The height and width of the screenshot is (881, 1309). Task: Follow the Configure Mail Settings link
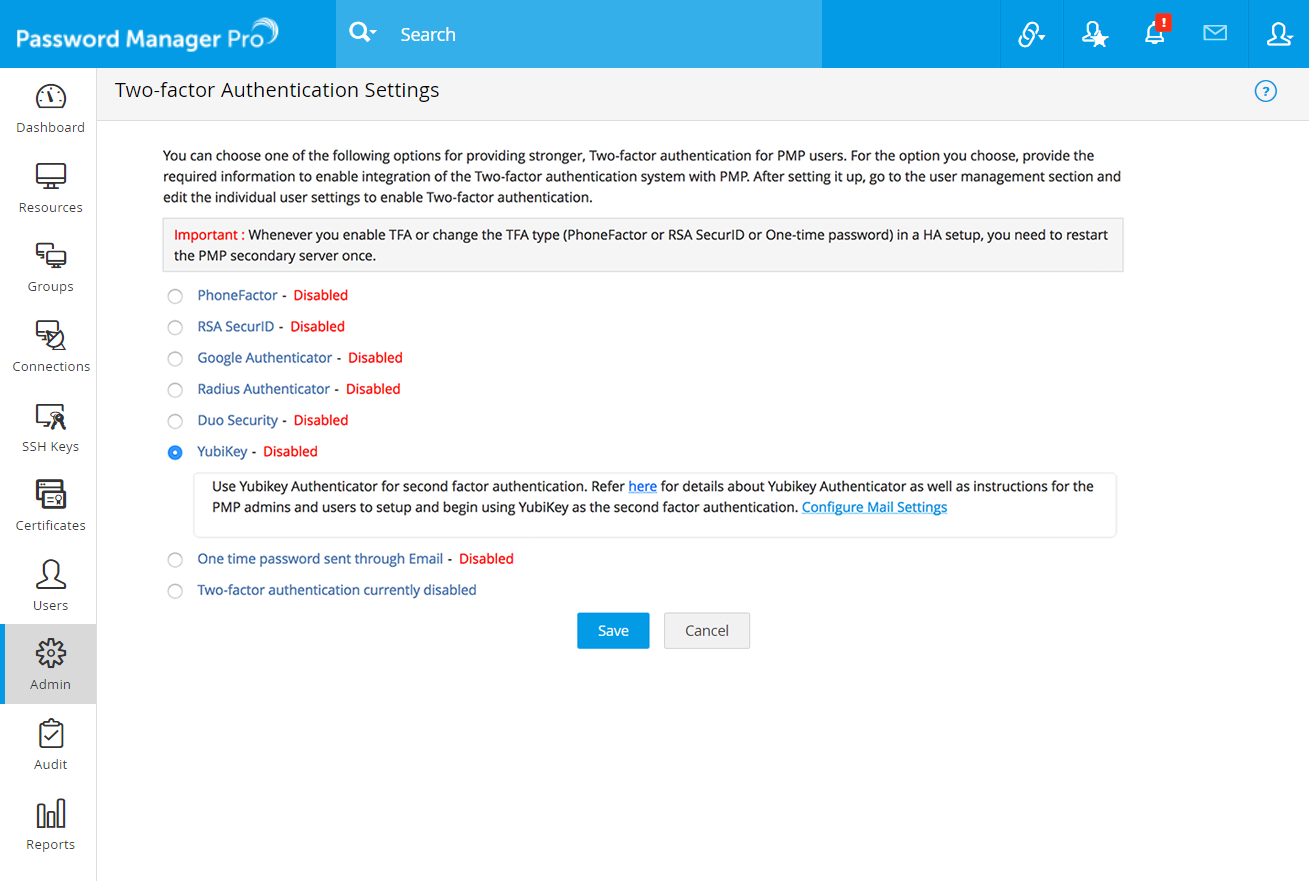click(x=874, y=507)
